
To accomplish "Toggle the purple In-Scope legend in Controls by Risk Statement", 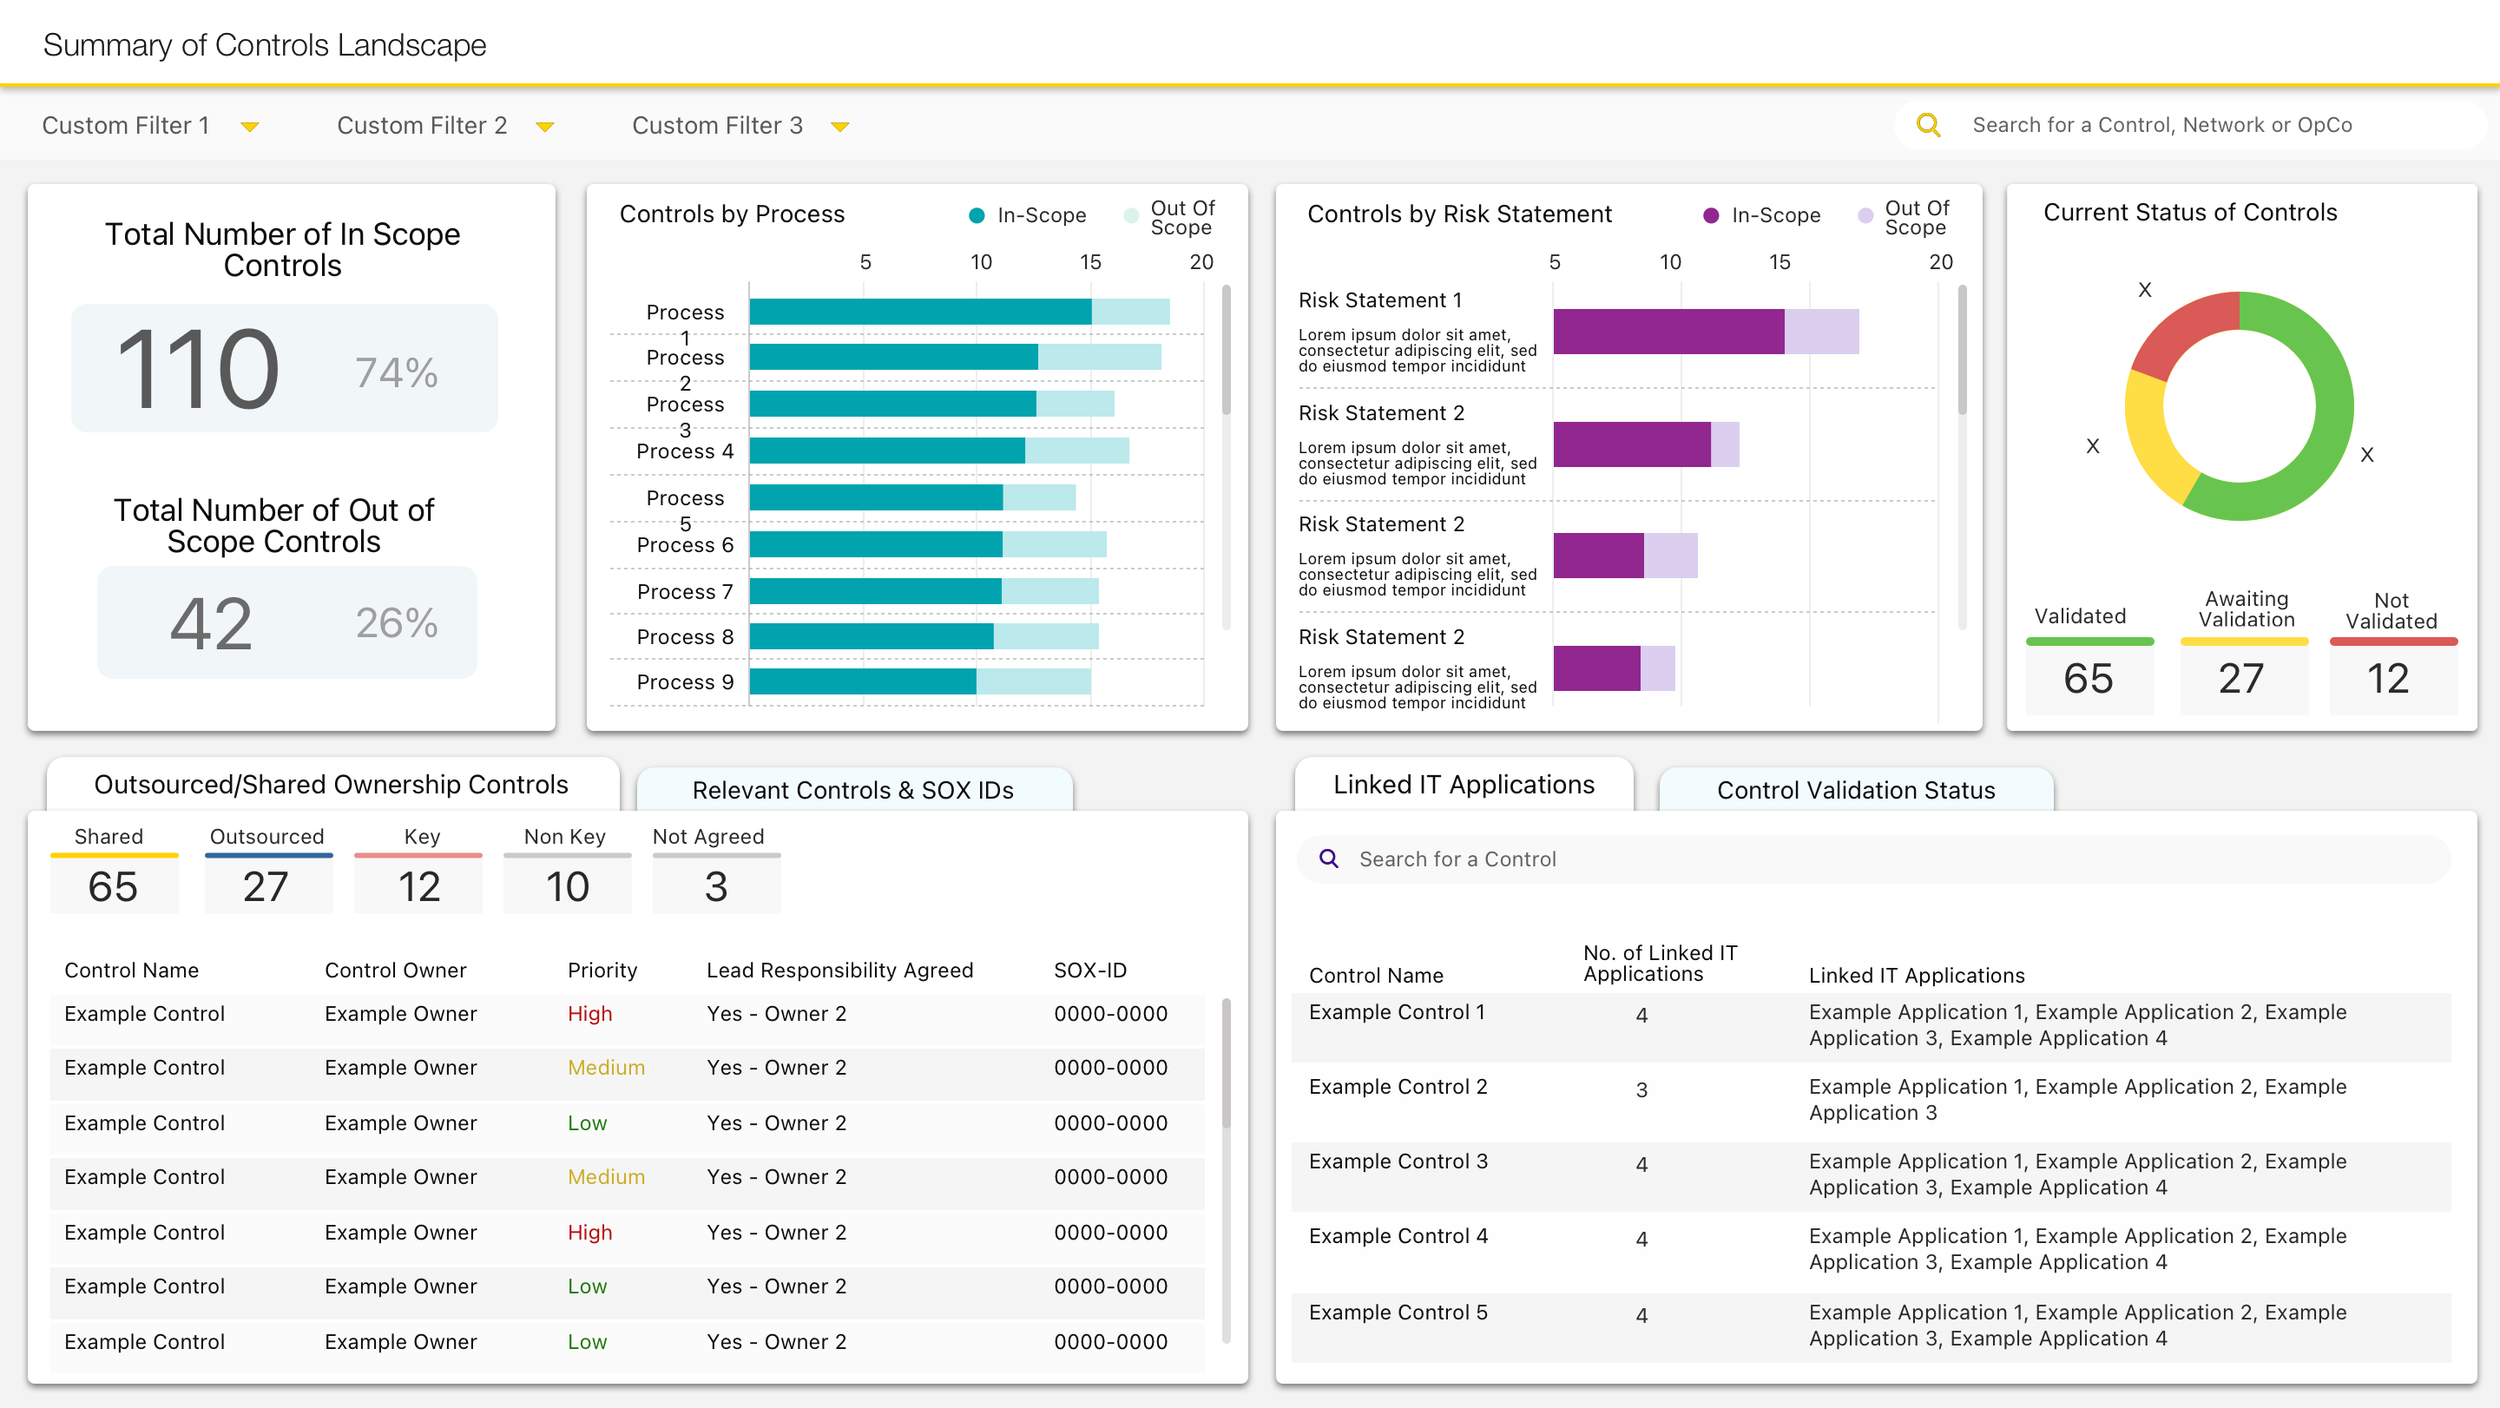I will (1711, 215).
